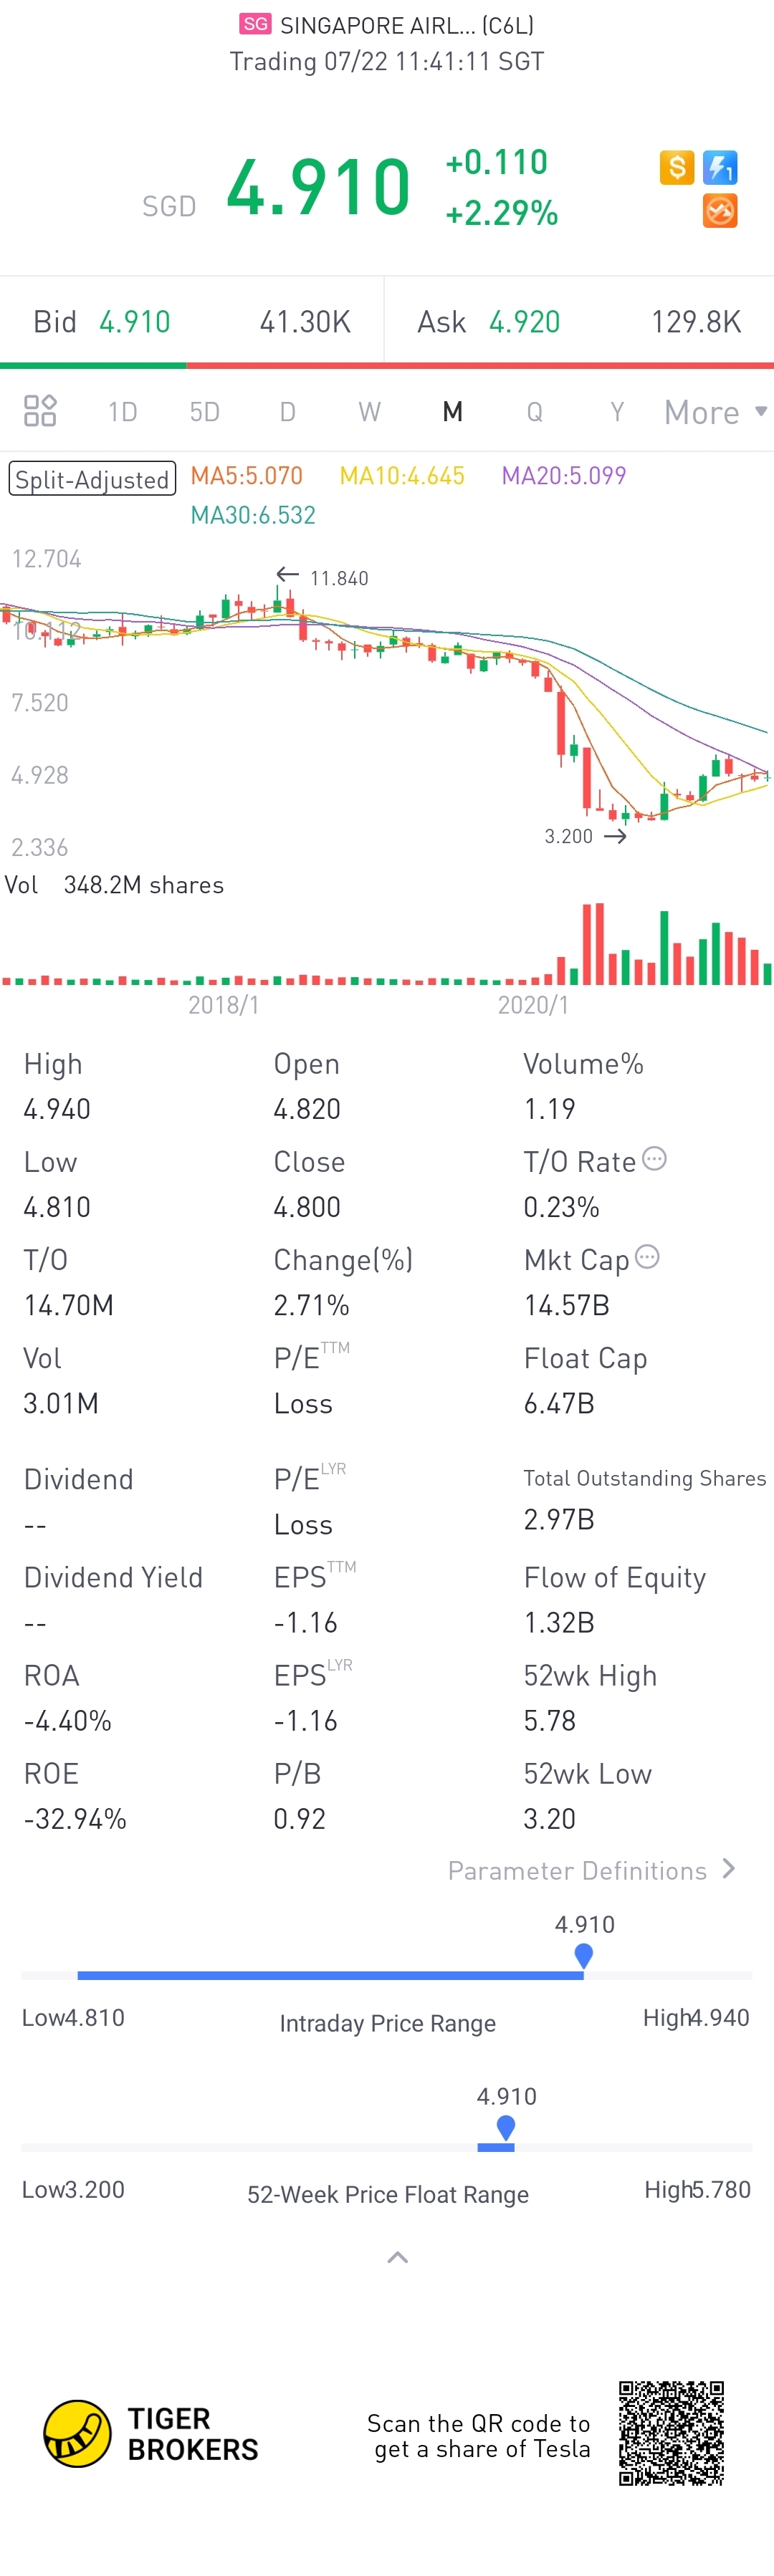Tap the orange no-shorting badge icon

tap(720, 211)
